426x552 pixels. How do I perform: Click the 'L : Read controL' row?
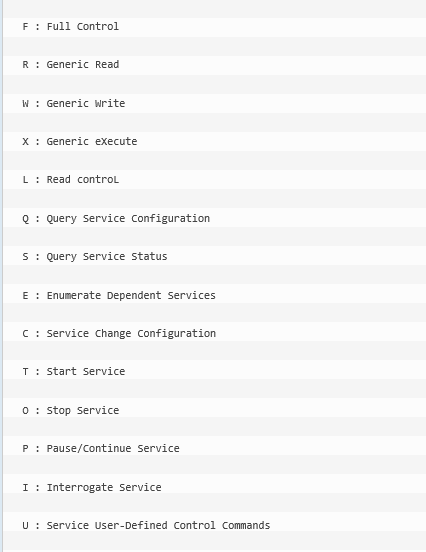[214, 180]
